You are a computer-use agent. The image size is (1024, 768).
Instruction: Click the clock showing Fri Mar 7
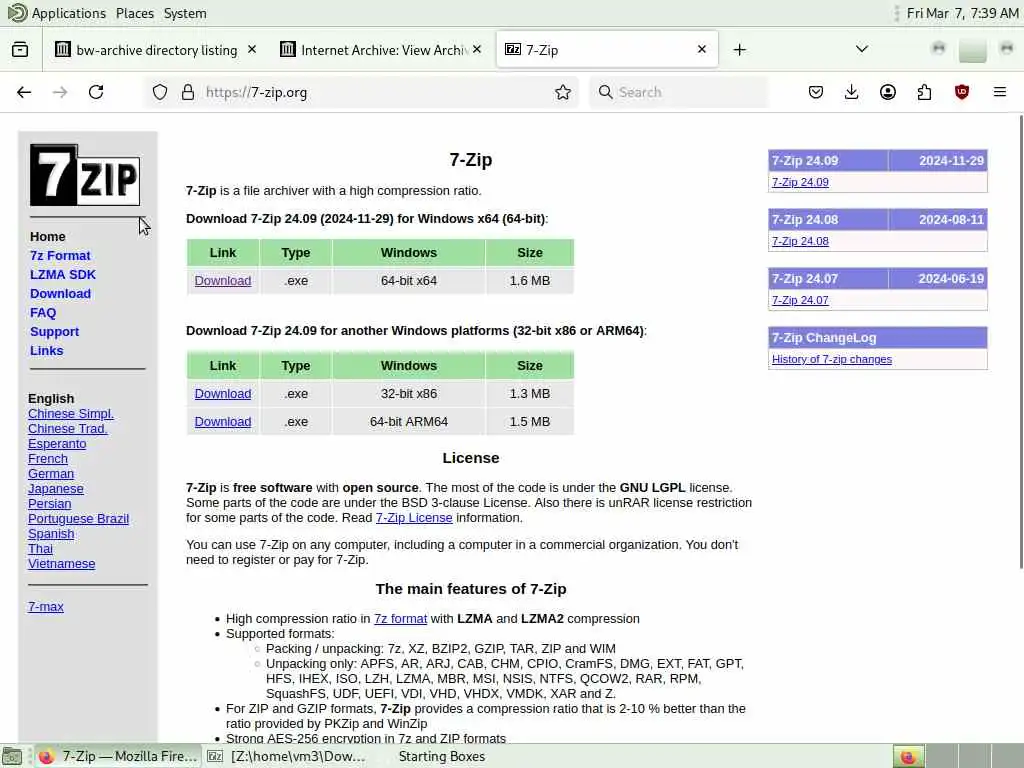coord(963,13)
